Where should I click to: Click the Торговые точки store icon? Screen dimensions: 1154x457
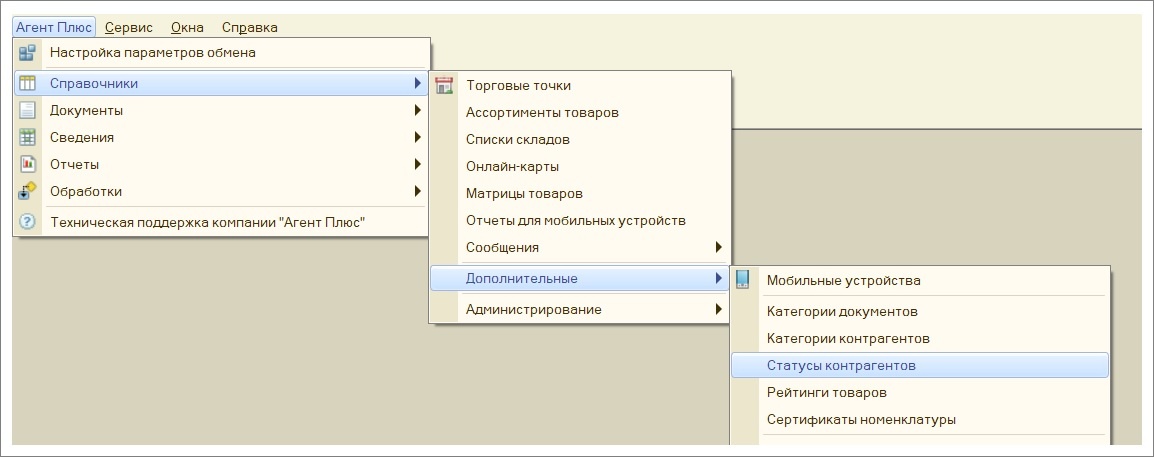[444, 85]
